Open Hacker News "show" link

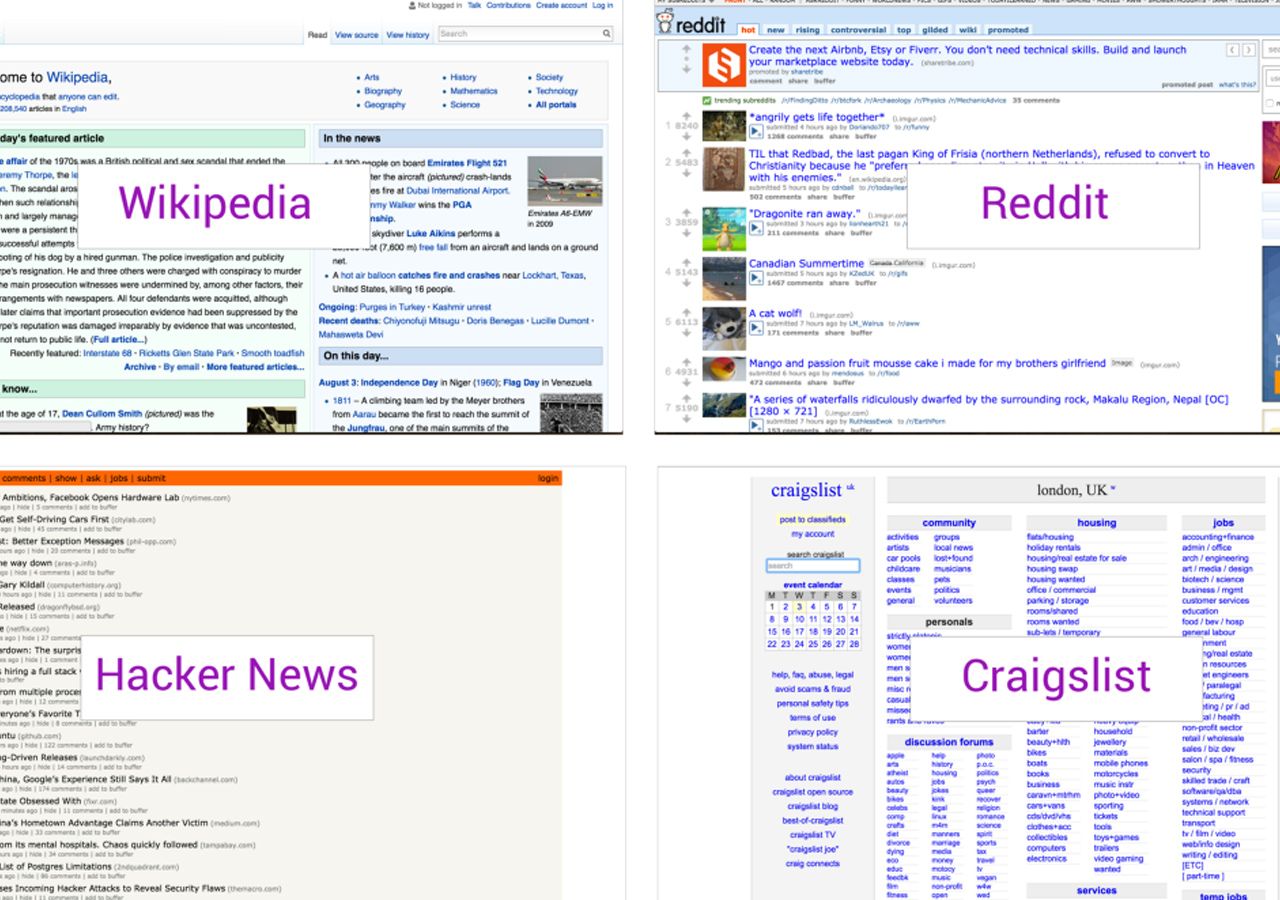click(x=66, y=479)
